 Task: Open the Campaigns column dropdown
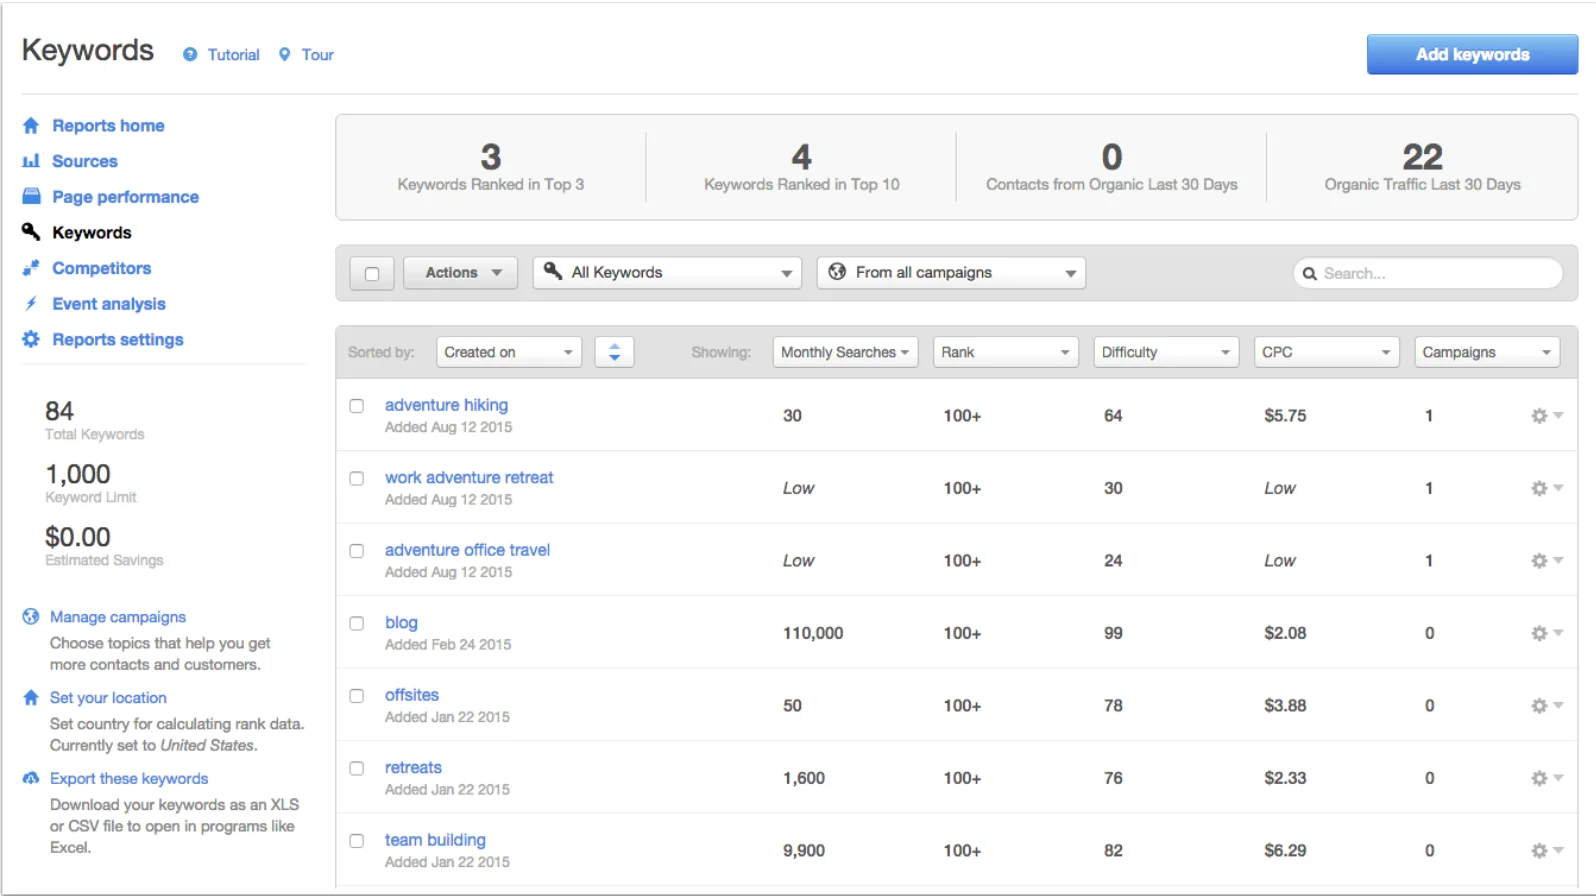point(1487,352)
